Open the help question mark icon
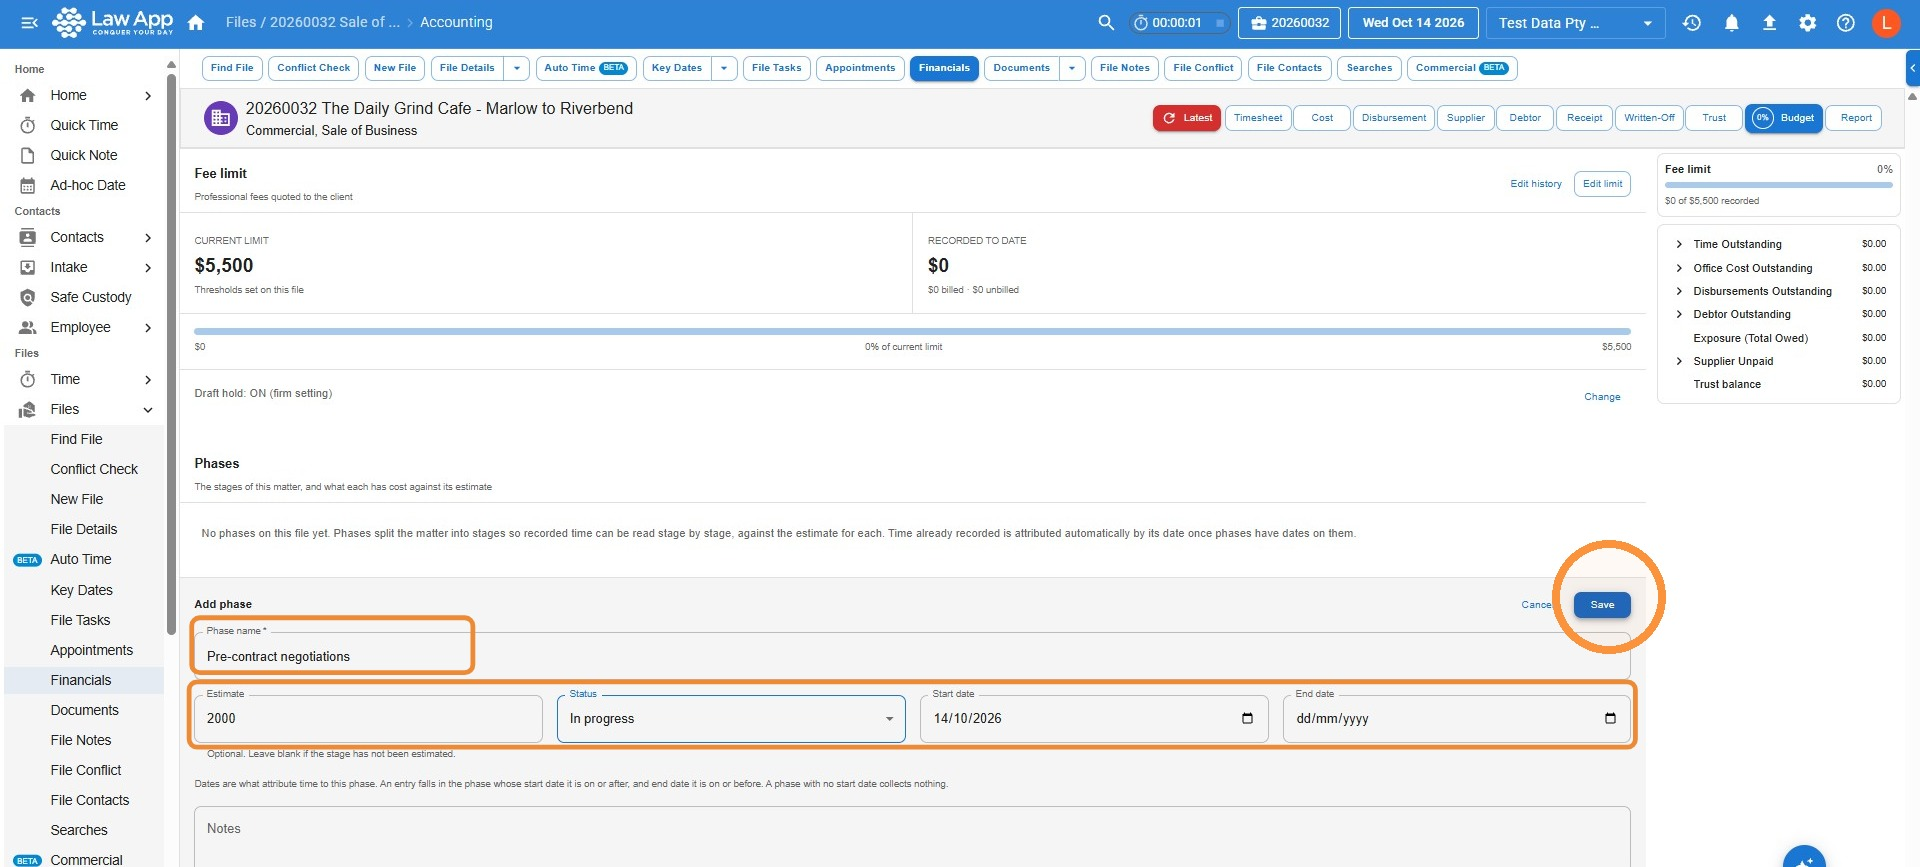The height and width of the screenshot is (867, 1920). point(1846,22)
